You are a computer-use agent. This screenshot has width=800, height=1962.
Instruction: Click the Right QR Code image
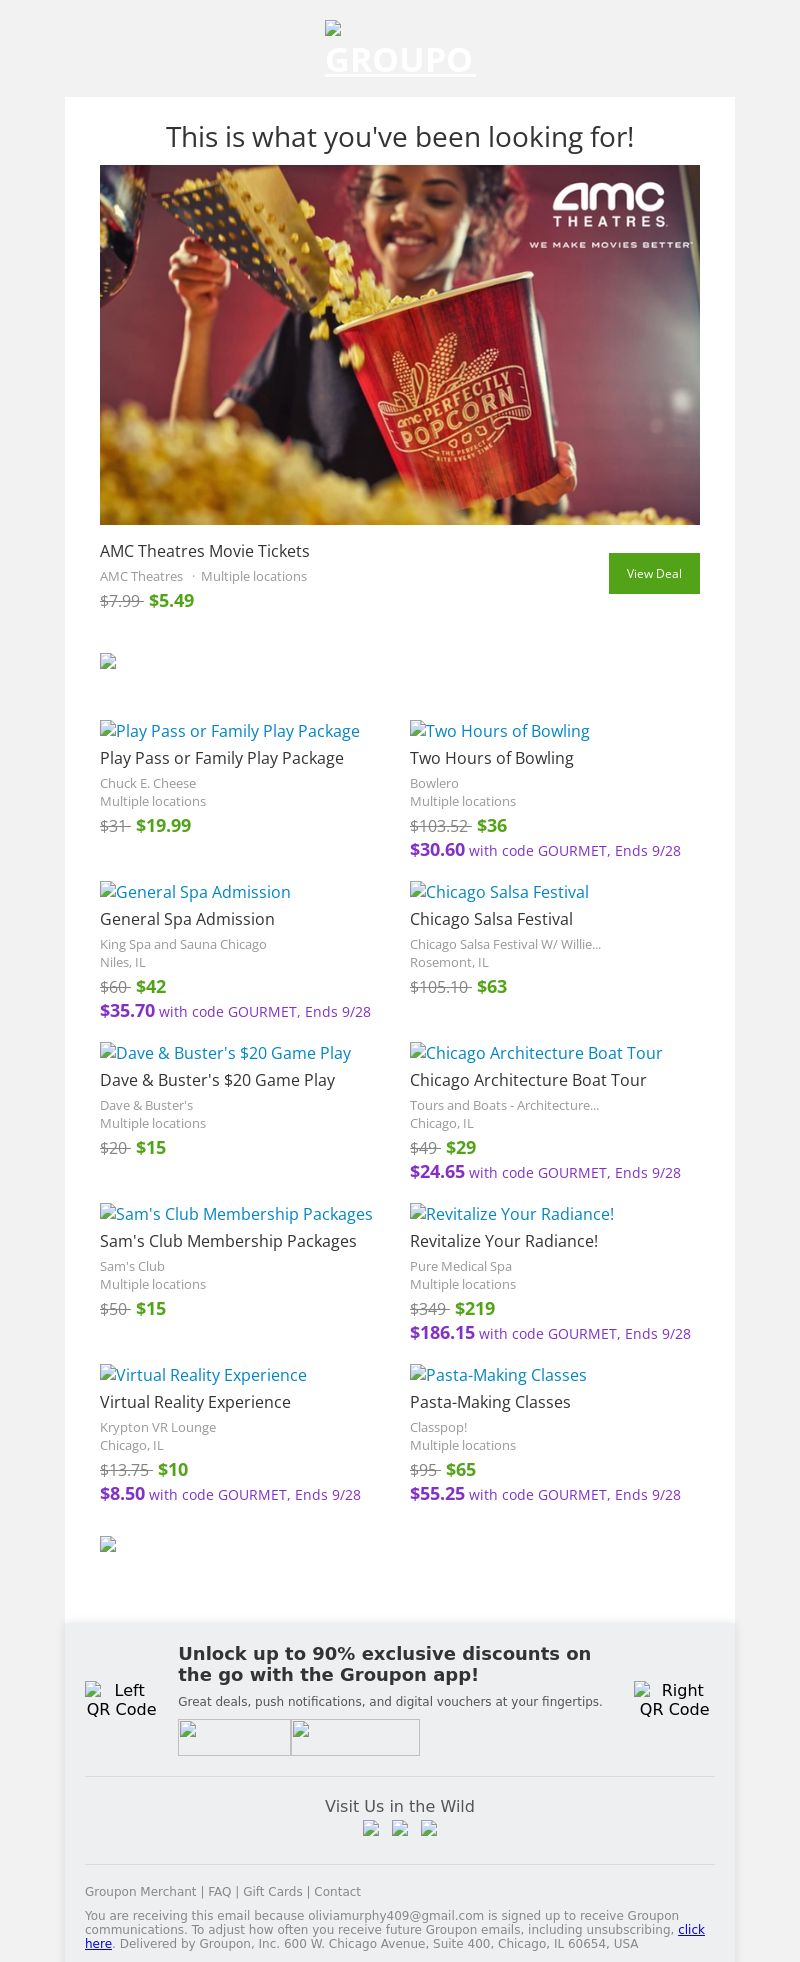point(674,1699)
